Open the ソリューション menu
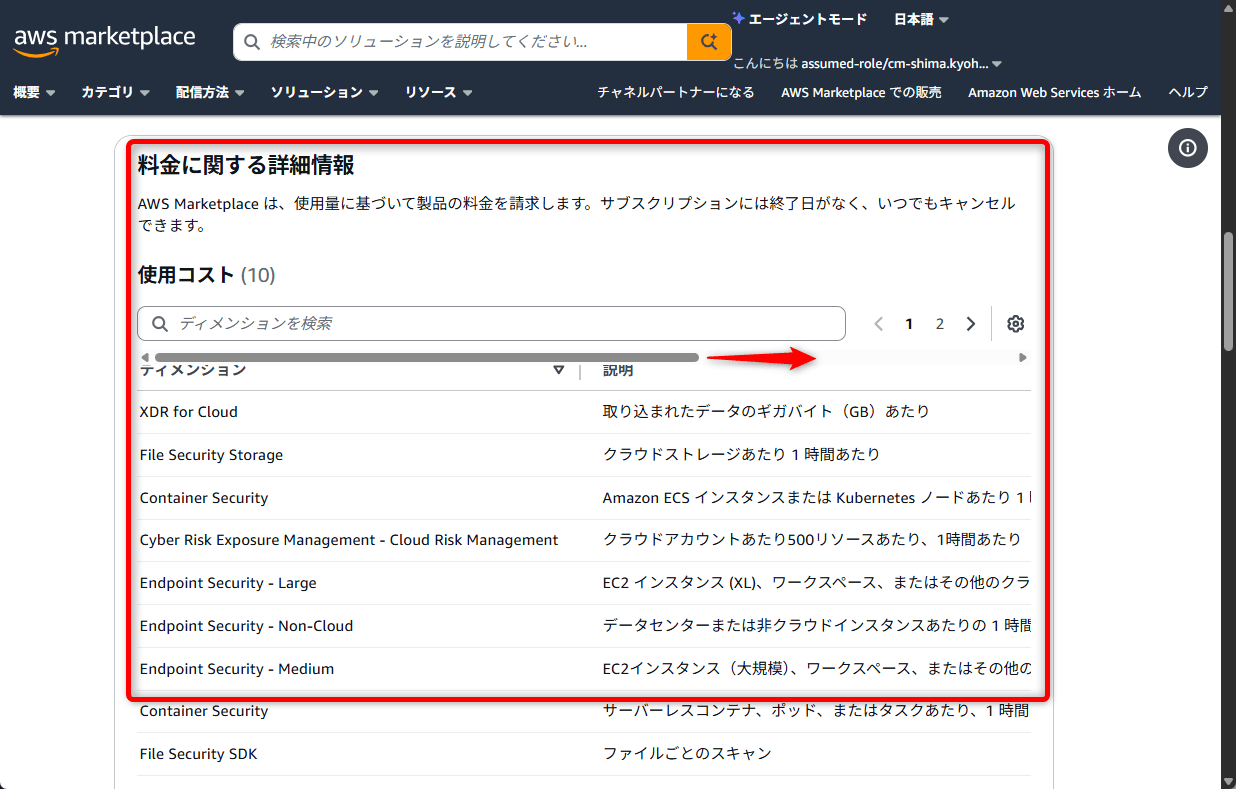Screen dimensions: 1236x789 324,92
